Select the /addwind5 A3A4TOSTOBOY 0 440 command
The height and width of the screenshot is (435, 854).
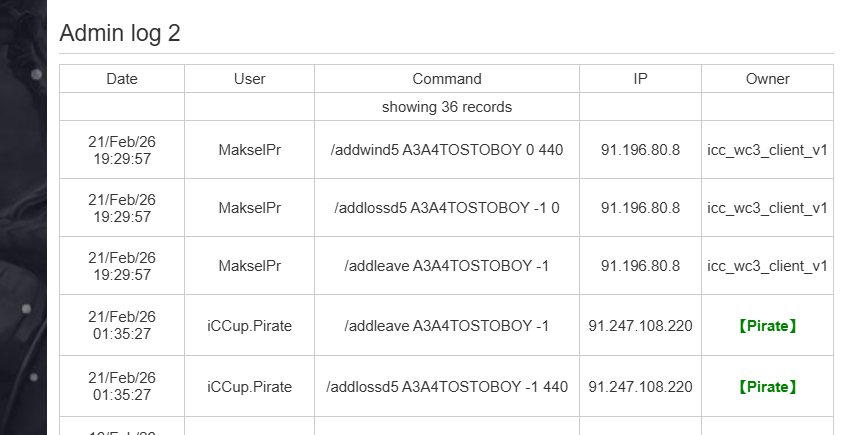point(447,150)
